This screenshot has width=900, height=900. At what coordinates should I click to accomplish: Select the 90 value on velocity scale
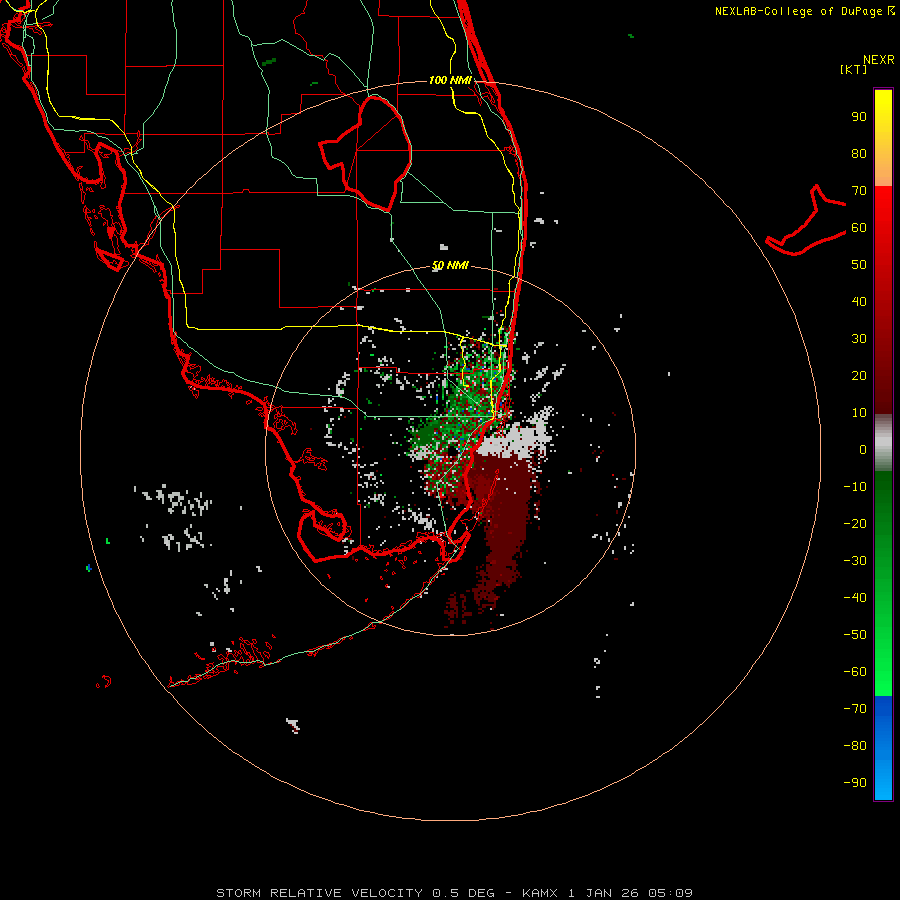859,117
